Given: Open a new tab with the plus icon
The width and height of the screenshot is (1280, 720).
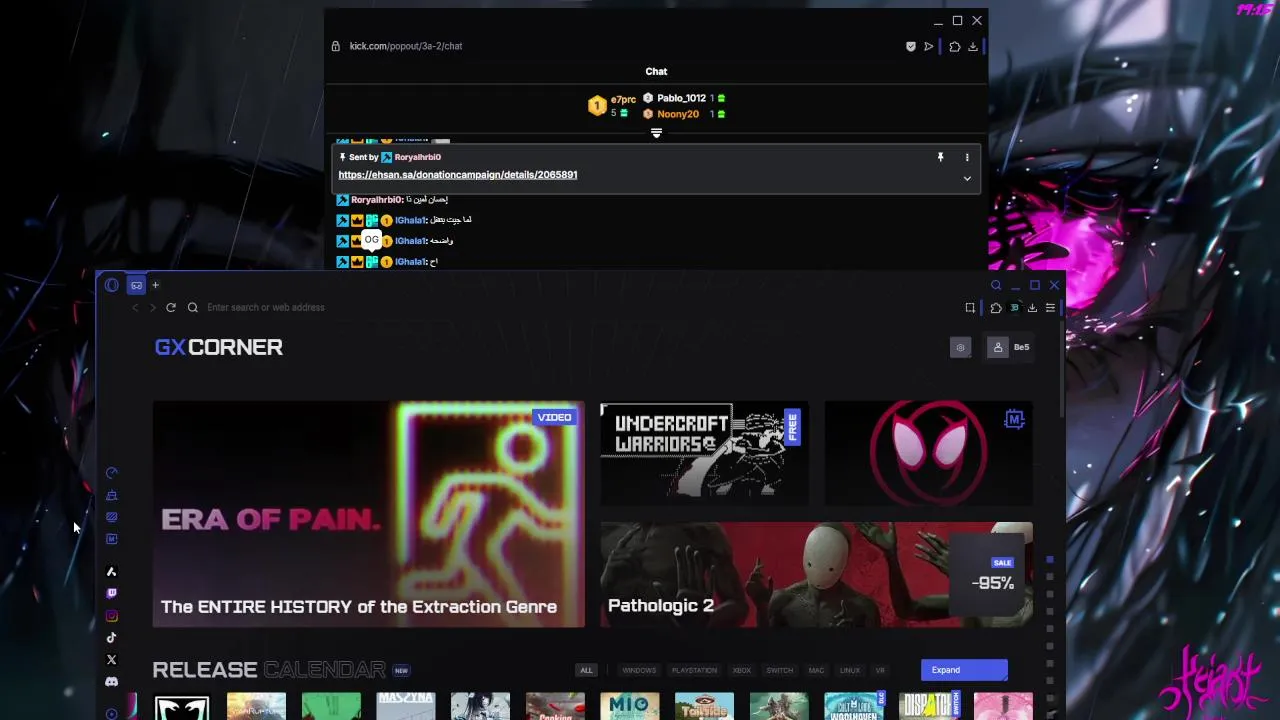Looking at the screenshot, I should (x=155, y=285).
